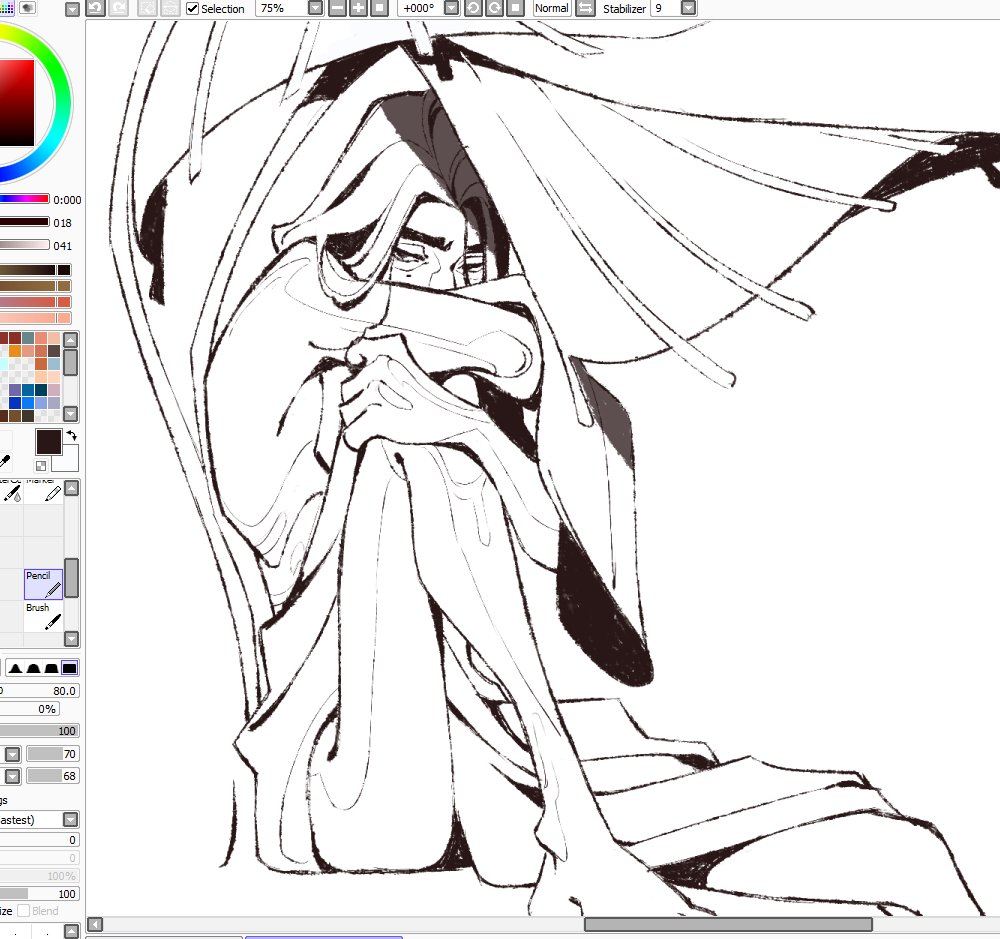Open the 75% zoom dropdown

[315, 8]
